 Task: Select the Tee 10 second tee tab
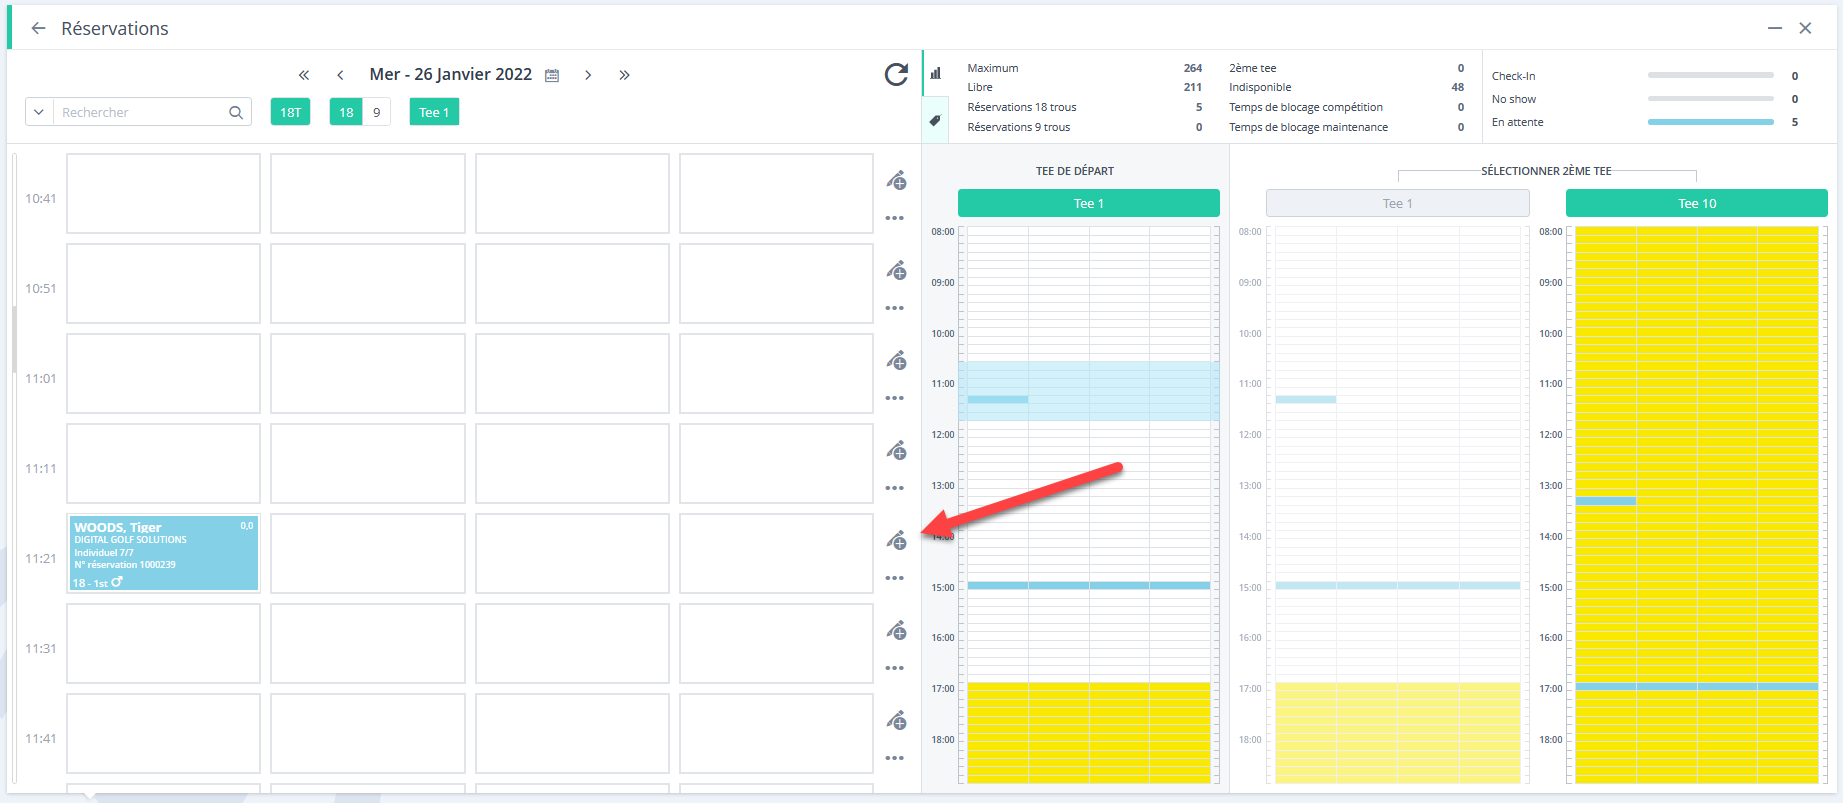(x=1696, y=203)
